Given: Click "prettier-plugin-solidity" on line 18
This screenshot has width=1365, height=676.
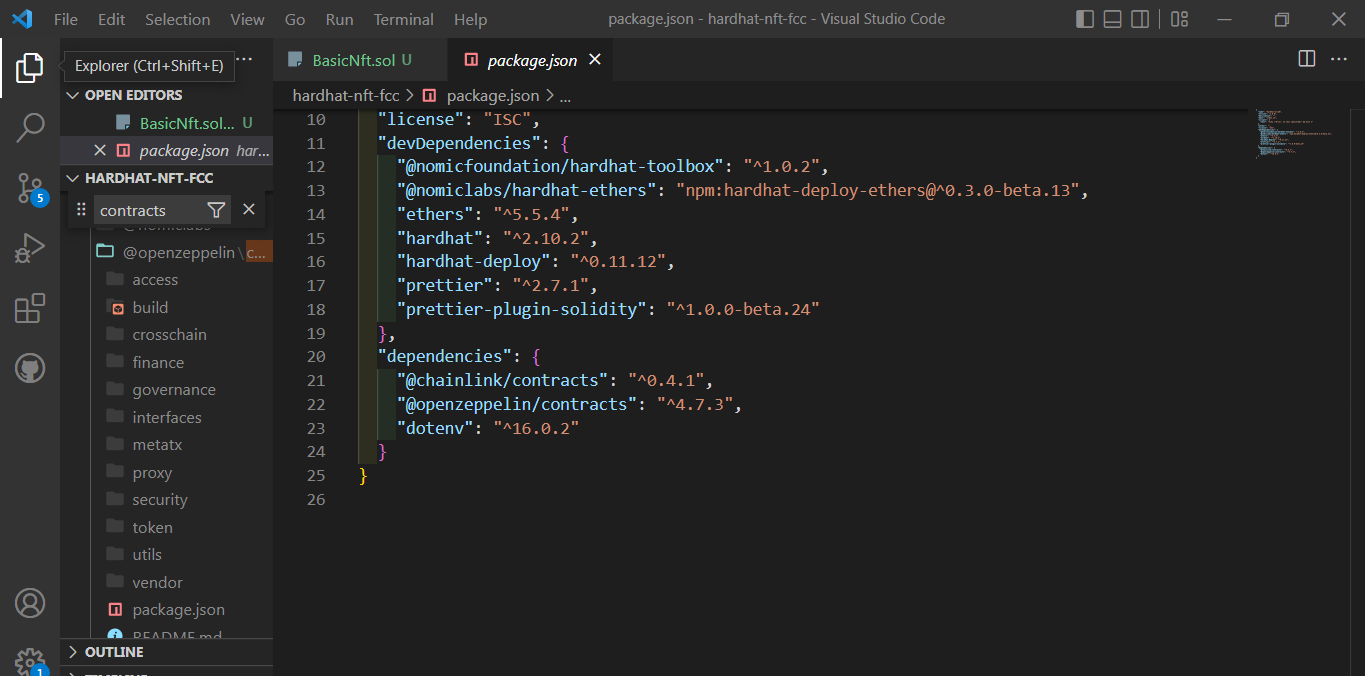Looking at the screenshot, I should coord(522,309).
